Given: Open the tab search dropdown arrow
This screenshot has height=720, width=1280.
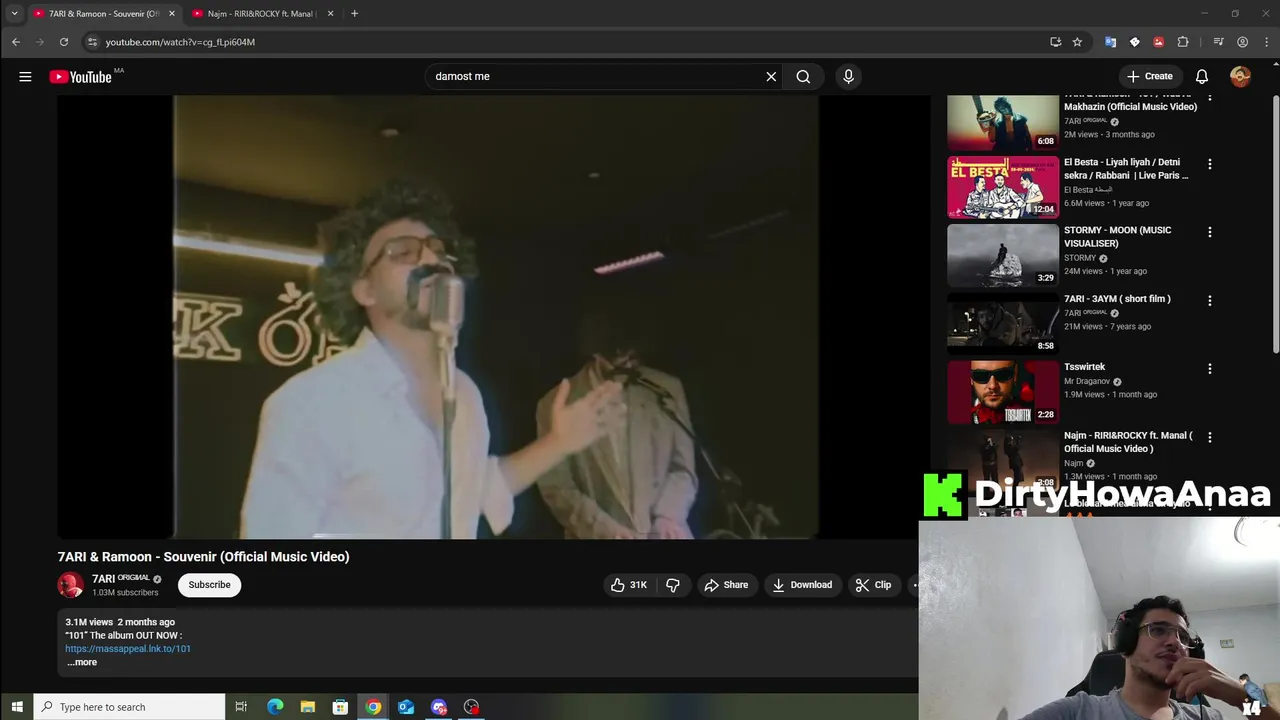Looking at the screenshot, I should click(14, 13).
